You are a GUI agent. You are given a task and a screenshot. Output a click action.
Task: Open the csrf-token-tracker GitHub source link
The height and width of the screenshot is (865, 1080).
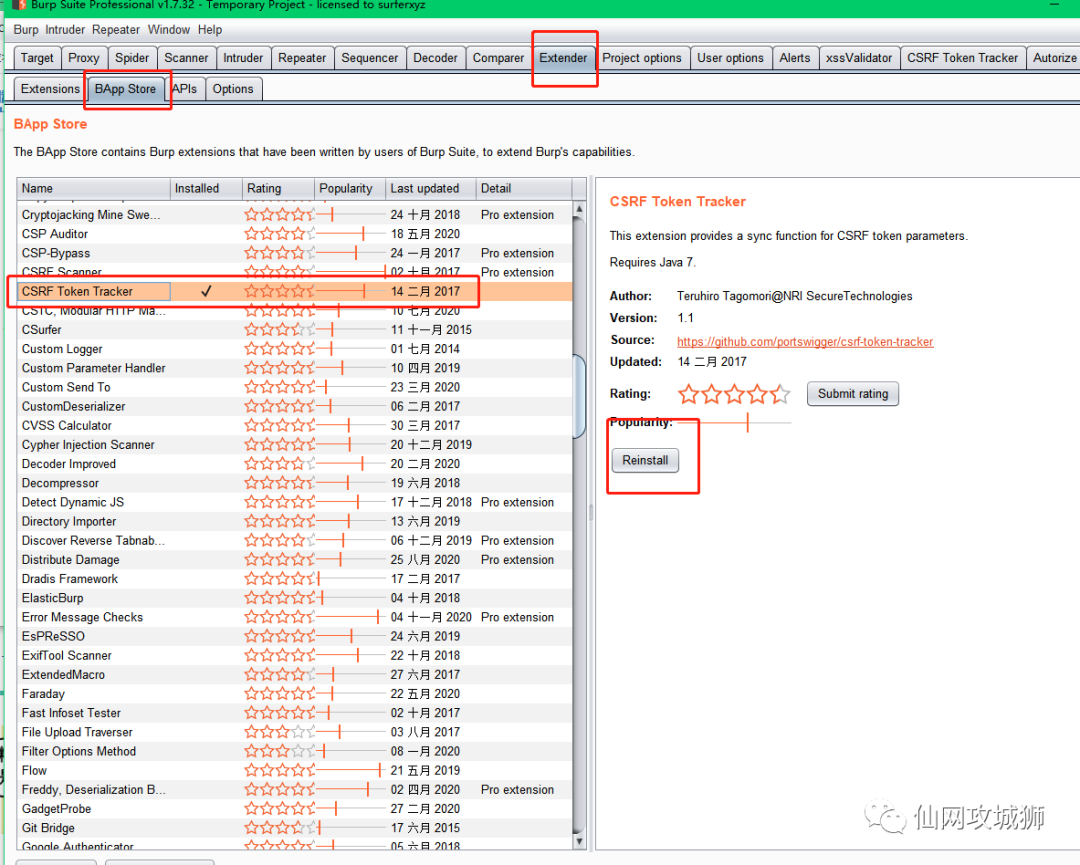pos(805,341)
